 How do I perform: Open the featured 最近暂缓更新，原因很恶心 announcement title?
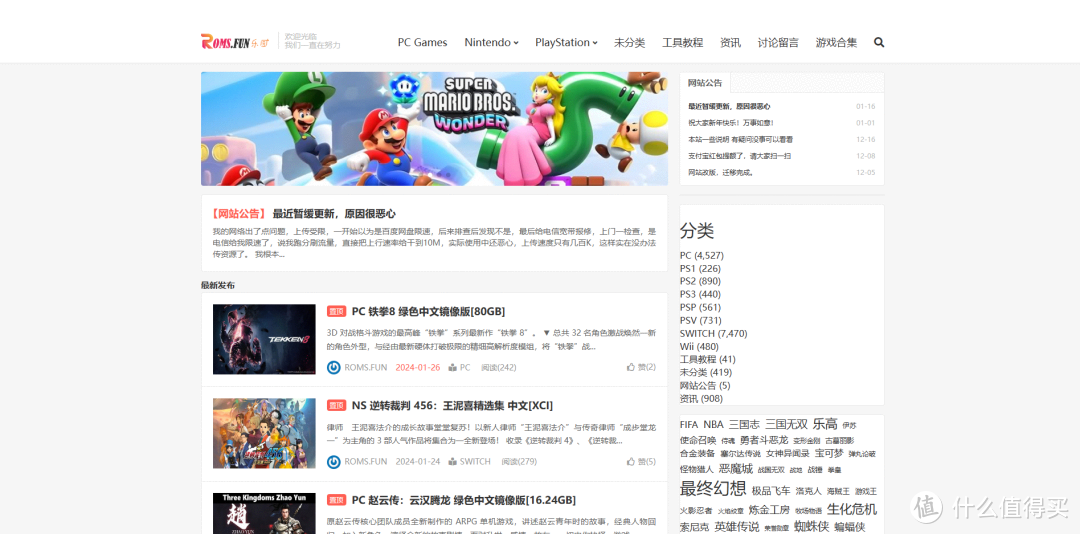point(333,214)
